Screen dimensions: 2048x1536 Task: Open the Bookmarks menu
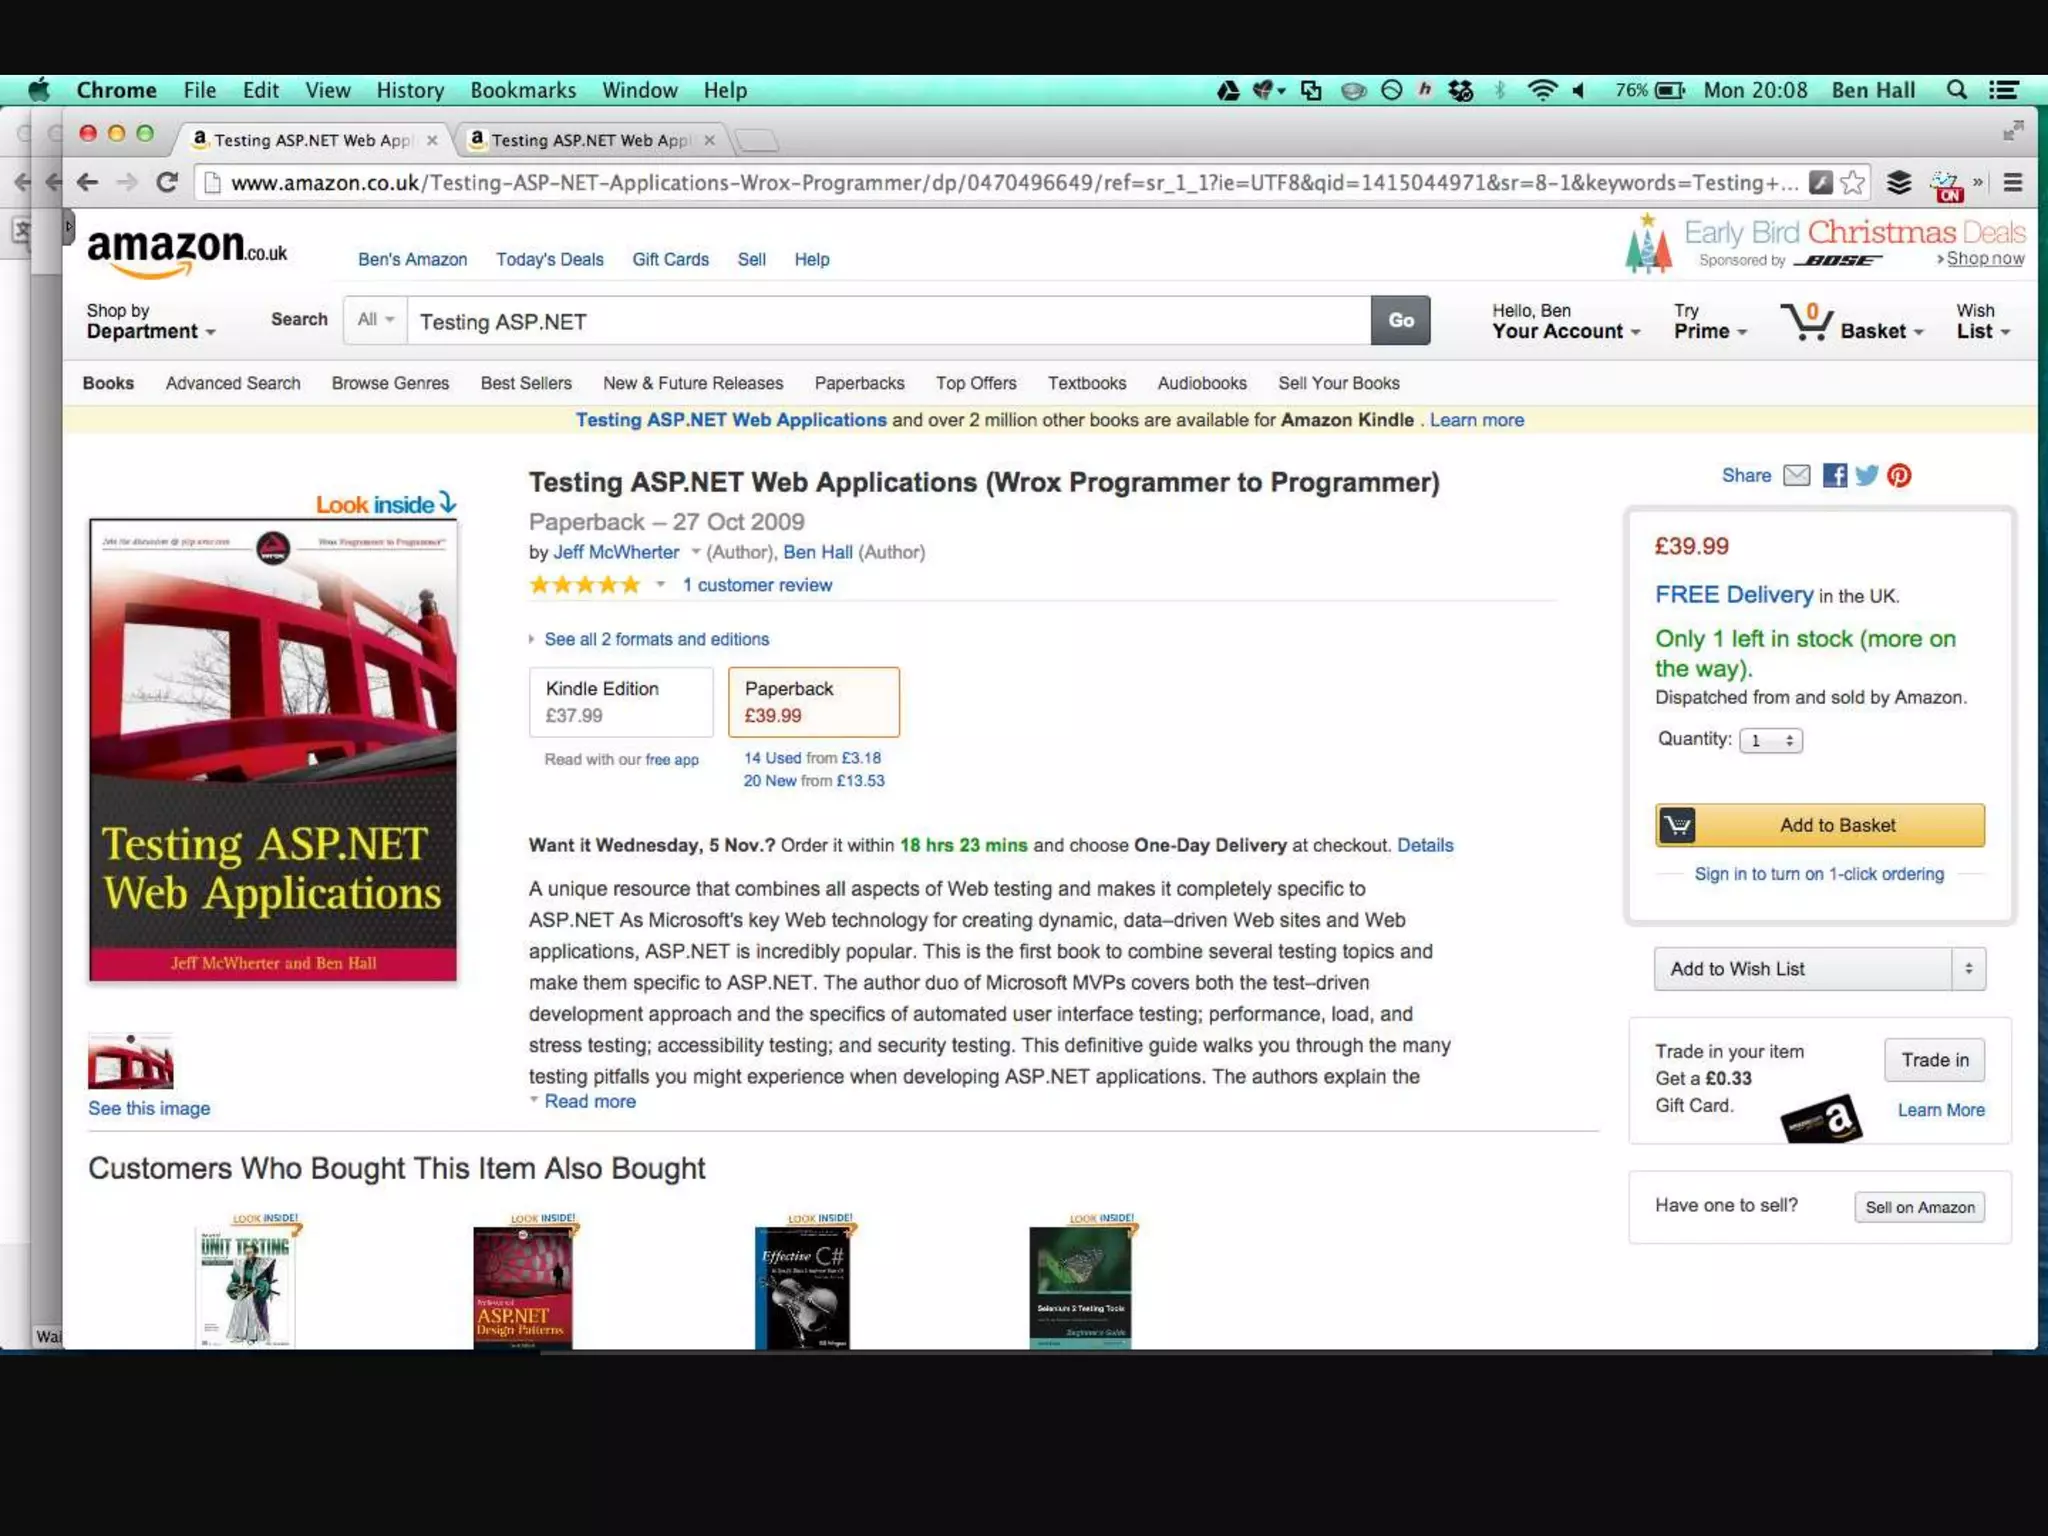pos(523,90)
